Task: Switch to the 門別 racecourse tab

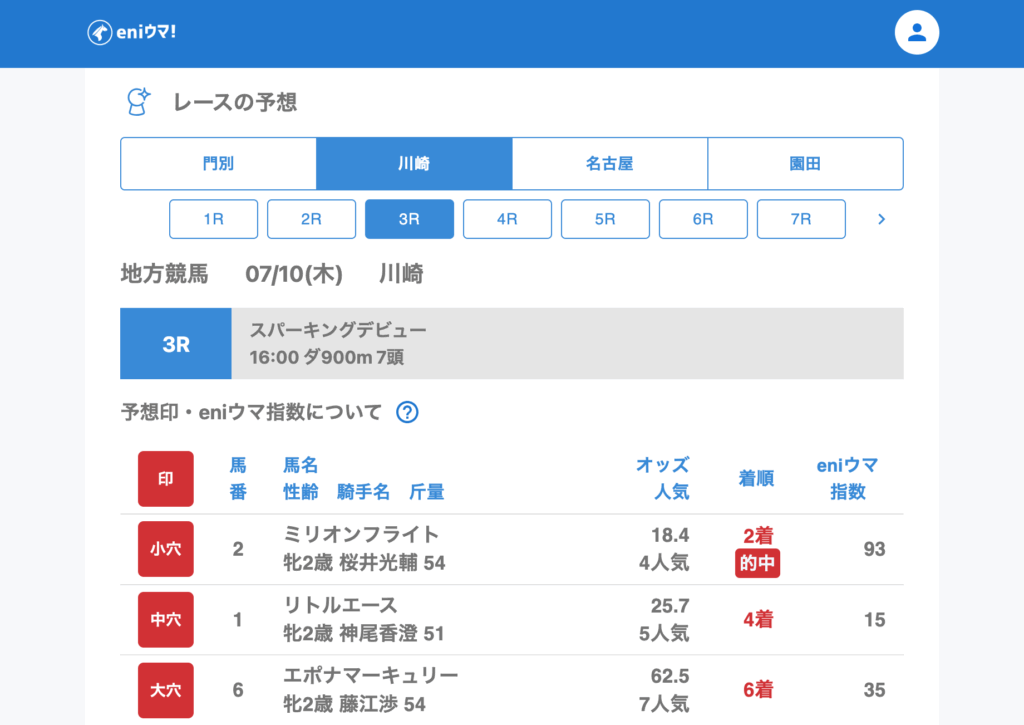Action: (x=218, y=164)
